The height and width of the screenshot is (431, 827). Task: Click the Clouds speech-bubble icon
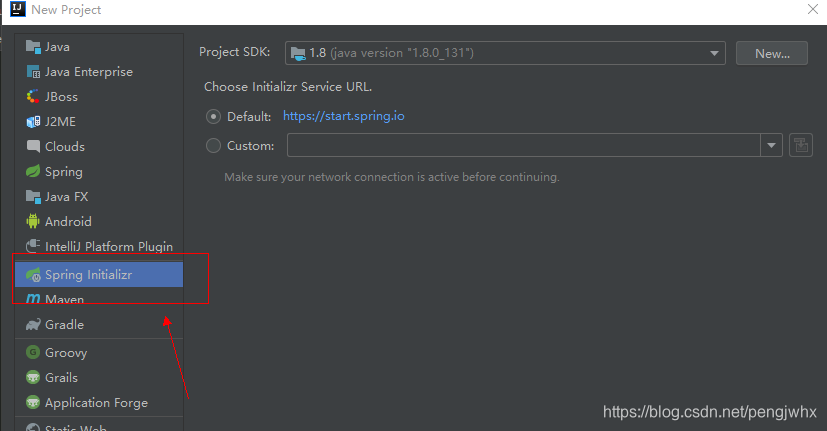click(33, 146)
